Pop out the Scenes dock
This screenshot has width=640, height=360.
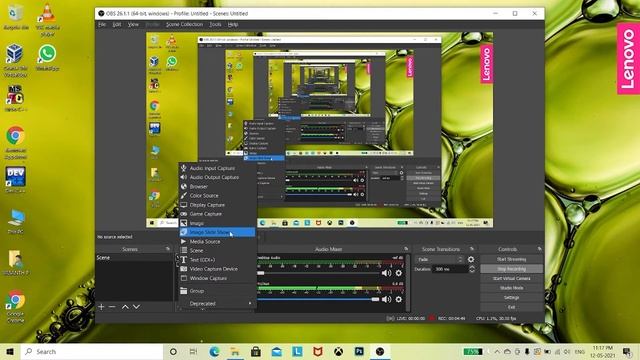pos(168,249)
